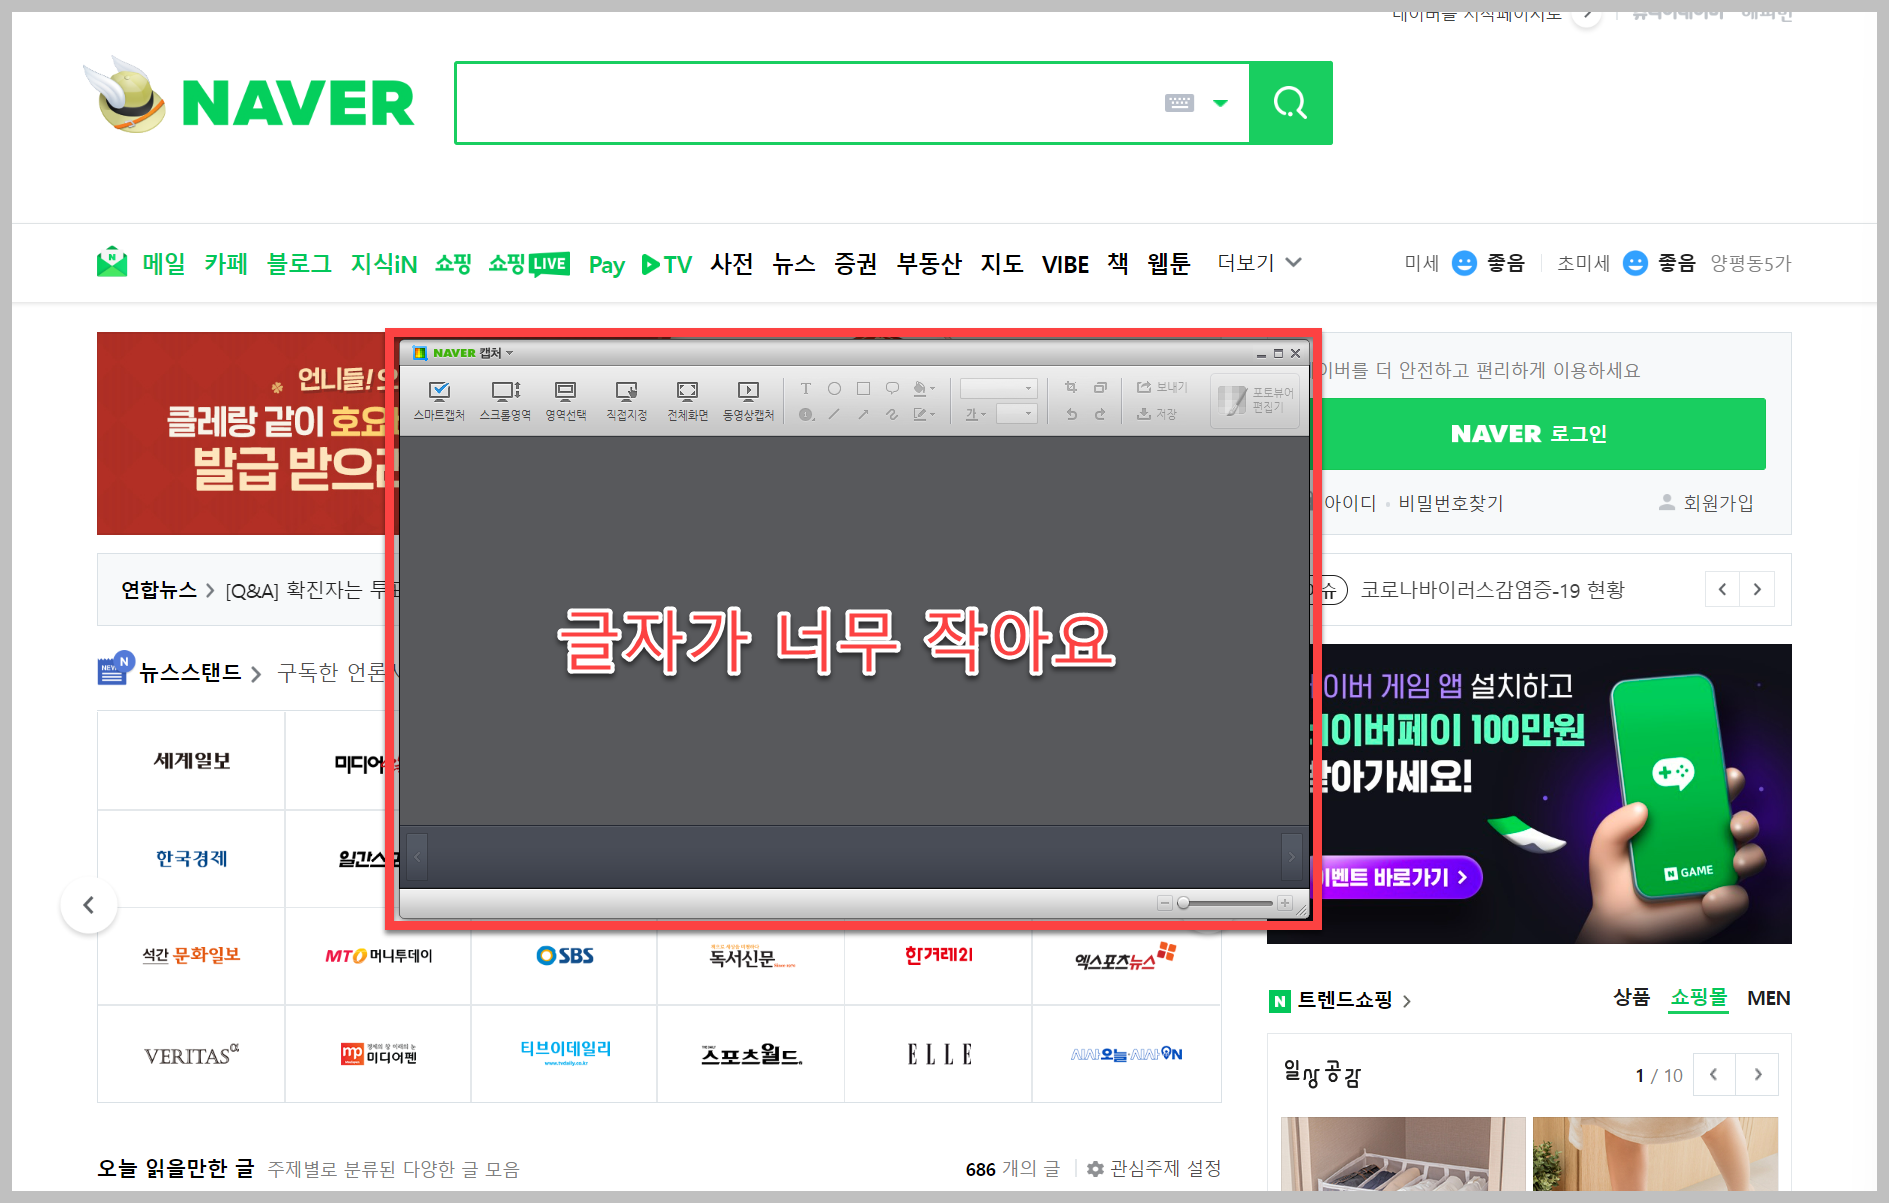Select 상품 tab in 트렌드쇼핑
Screen dimensions: 1889x1203
[x=1631, y=997]
